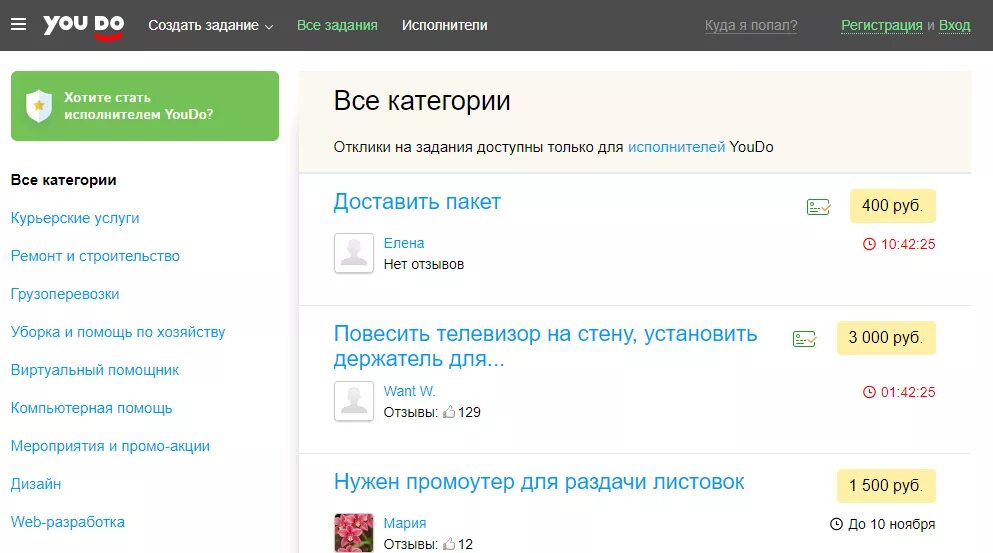
Task: Click the red clock icon beside 01:42:25
Action: (x=869, y=392)
